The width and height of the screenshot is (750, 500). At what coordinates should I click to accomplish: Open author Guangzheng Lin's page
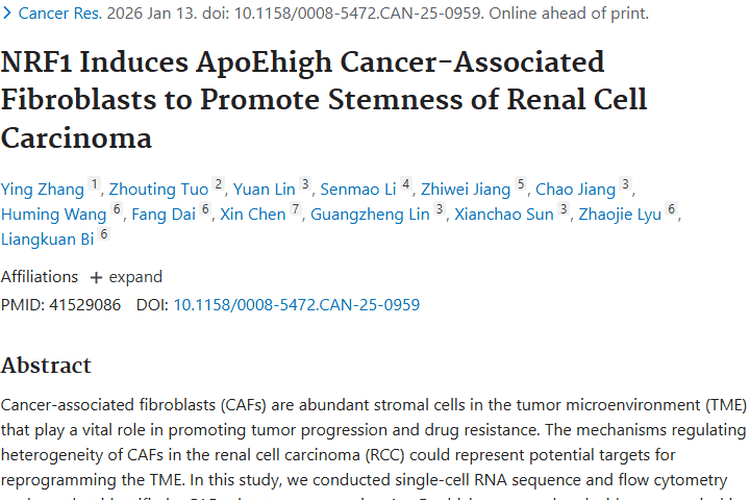pyautogui.click(x=370, y=214)
